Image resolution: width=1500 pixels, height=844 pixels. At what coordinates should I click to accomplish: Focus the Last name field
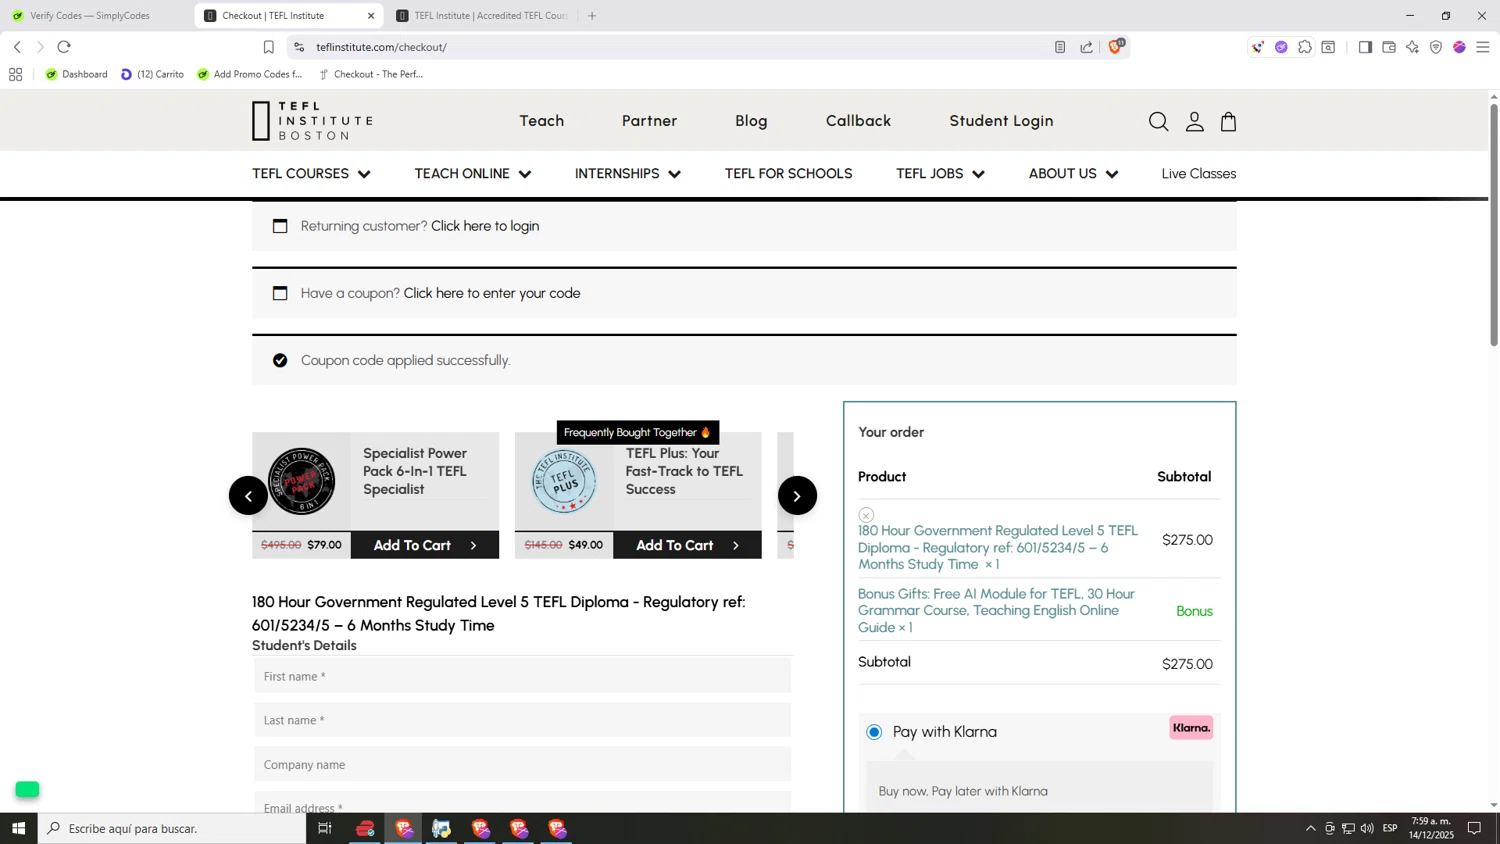[x=522, y=720]
